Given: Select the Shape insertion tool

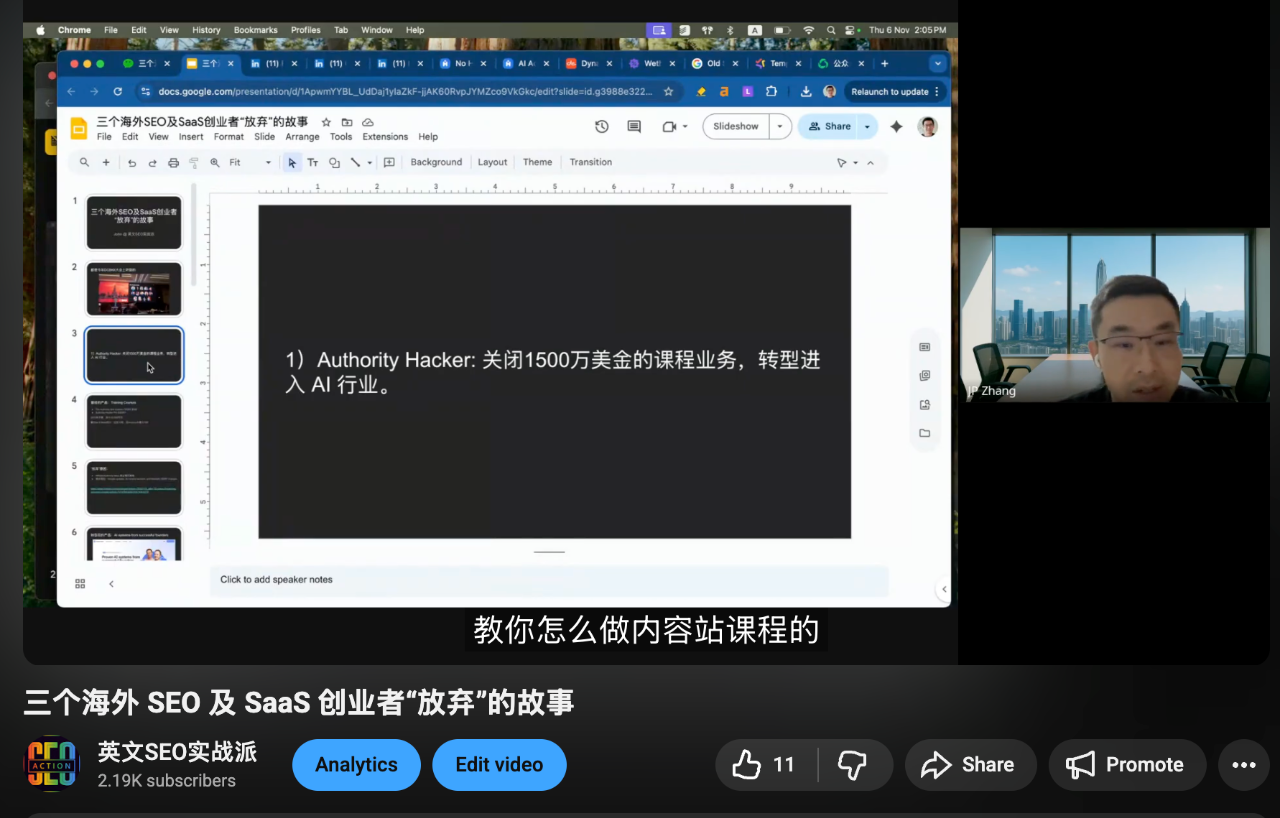Looking at the screenshot, I should [334, 162].
